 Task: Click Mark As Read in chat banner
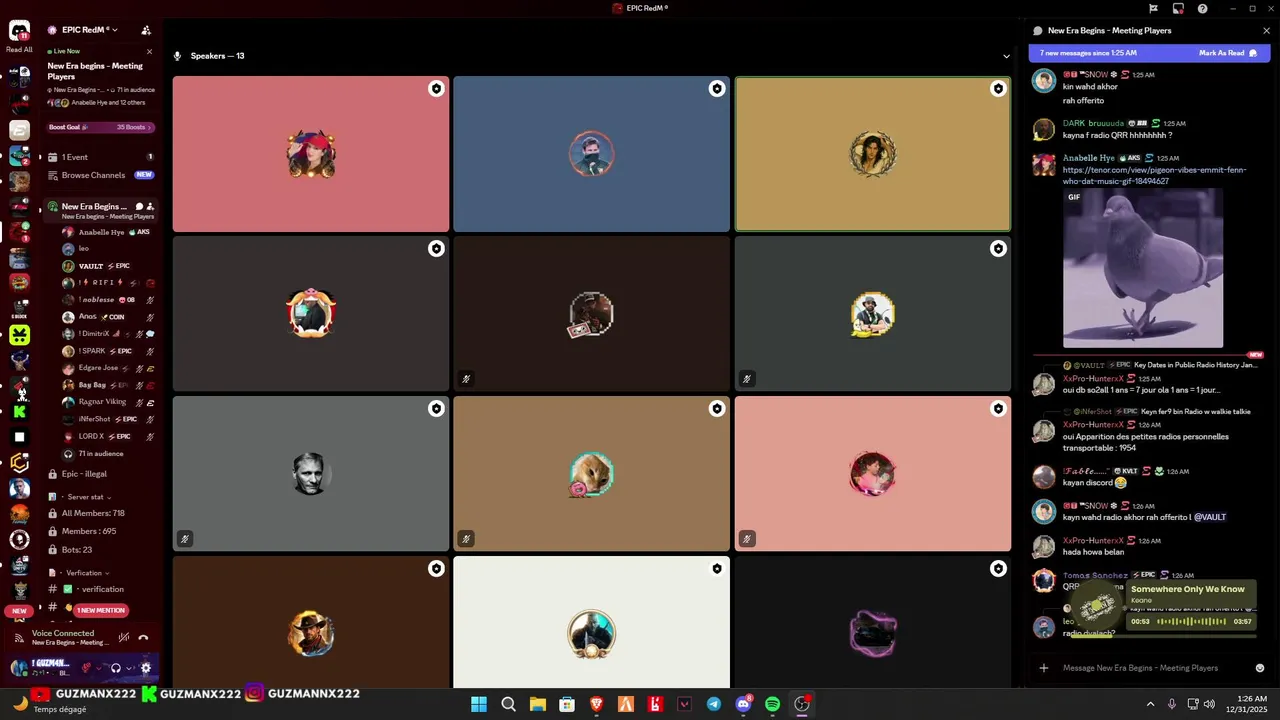point(1228,53)
